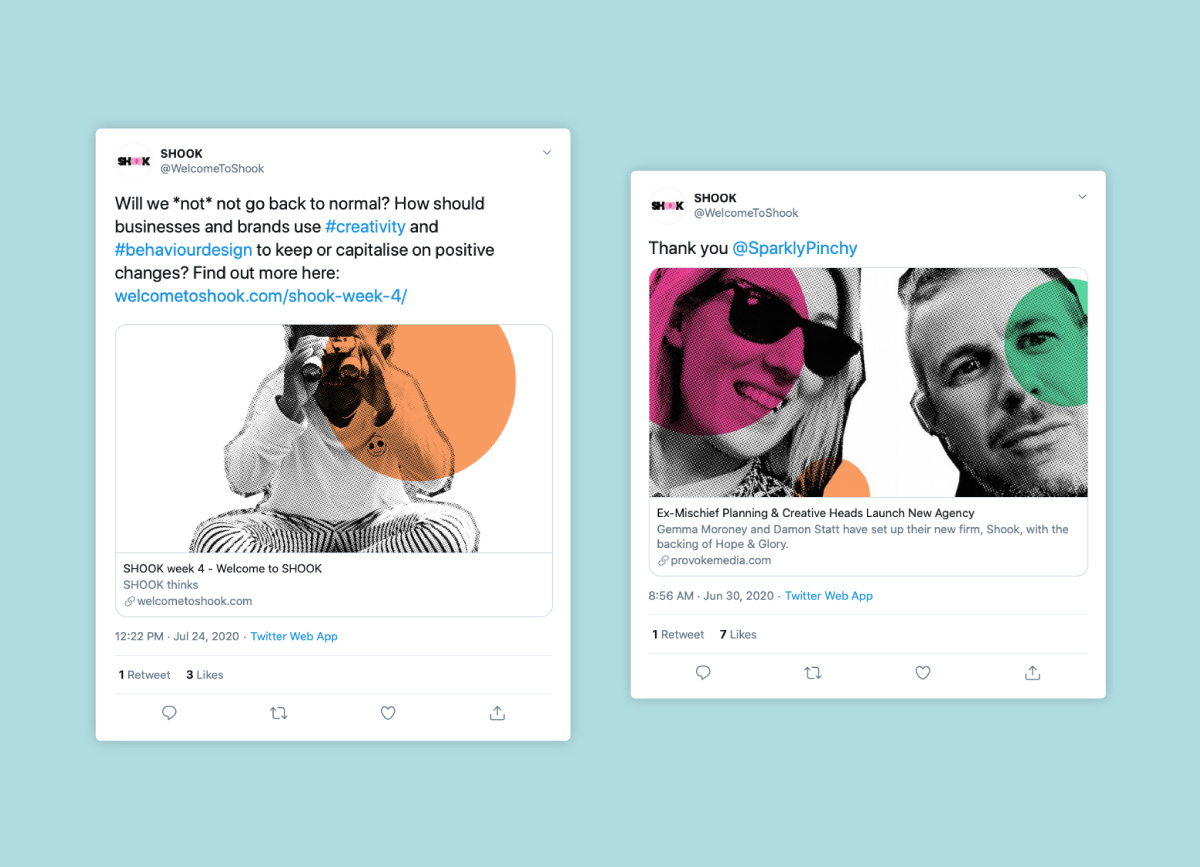1200x867 pixels.
Task: Open the SHOOK week 4 card image
Action: 334,439
